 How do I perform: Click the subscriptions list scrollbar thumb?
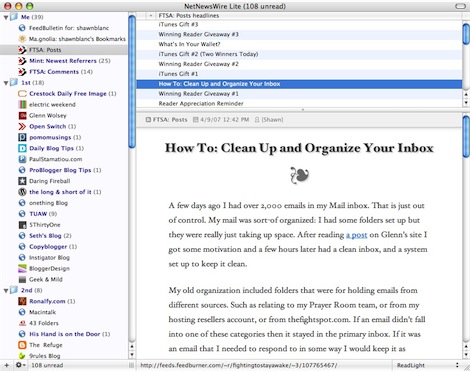[x=132, y=82]
